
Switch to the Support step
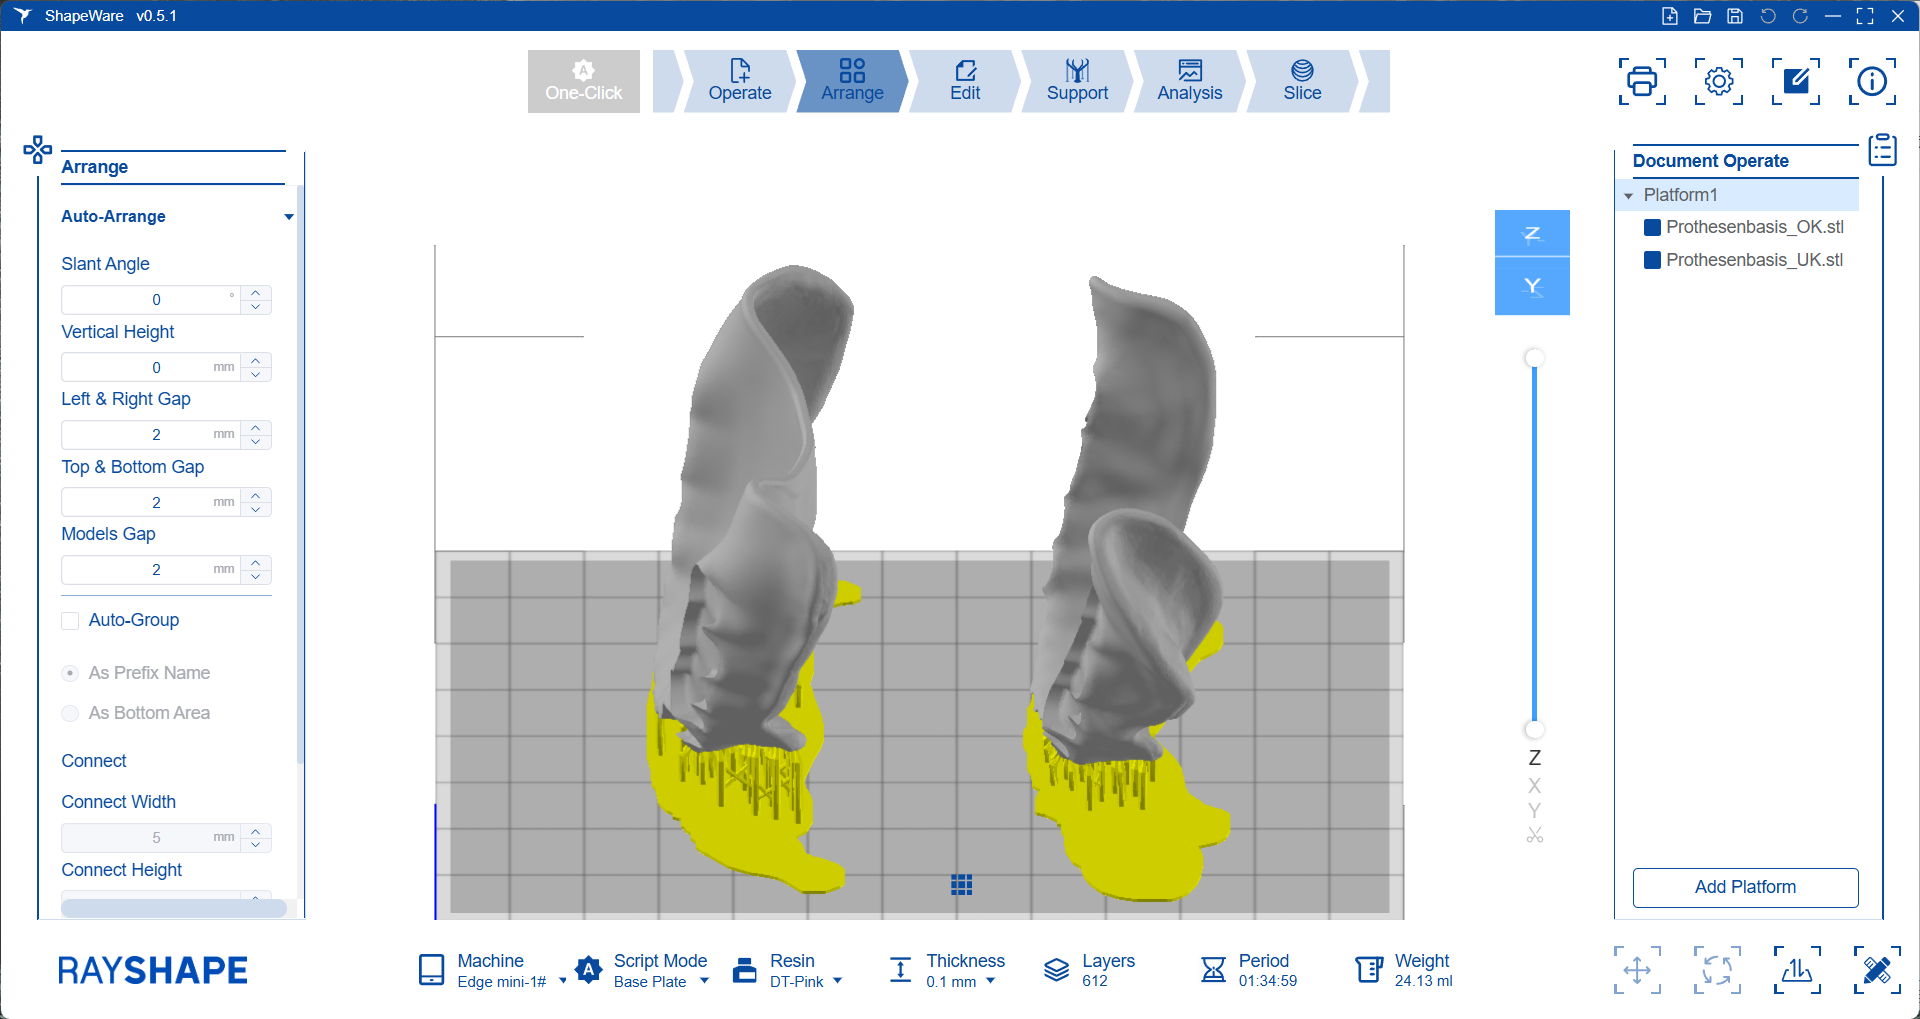point(1077,81)
